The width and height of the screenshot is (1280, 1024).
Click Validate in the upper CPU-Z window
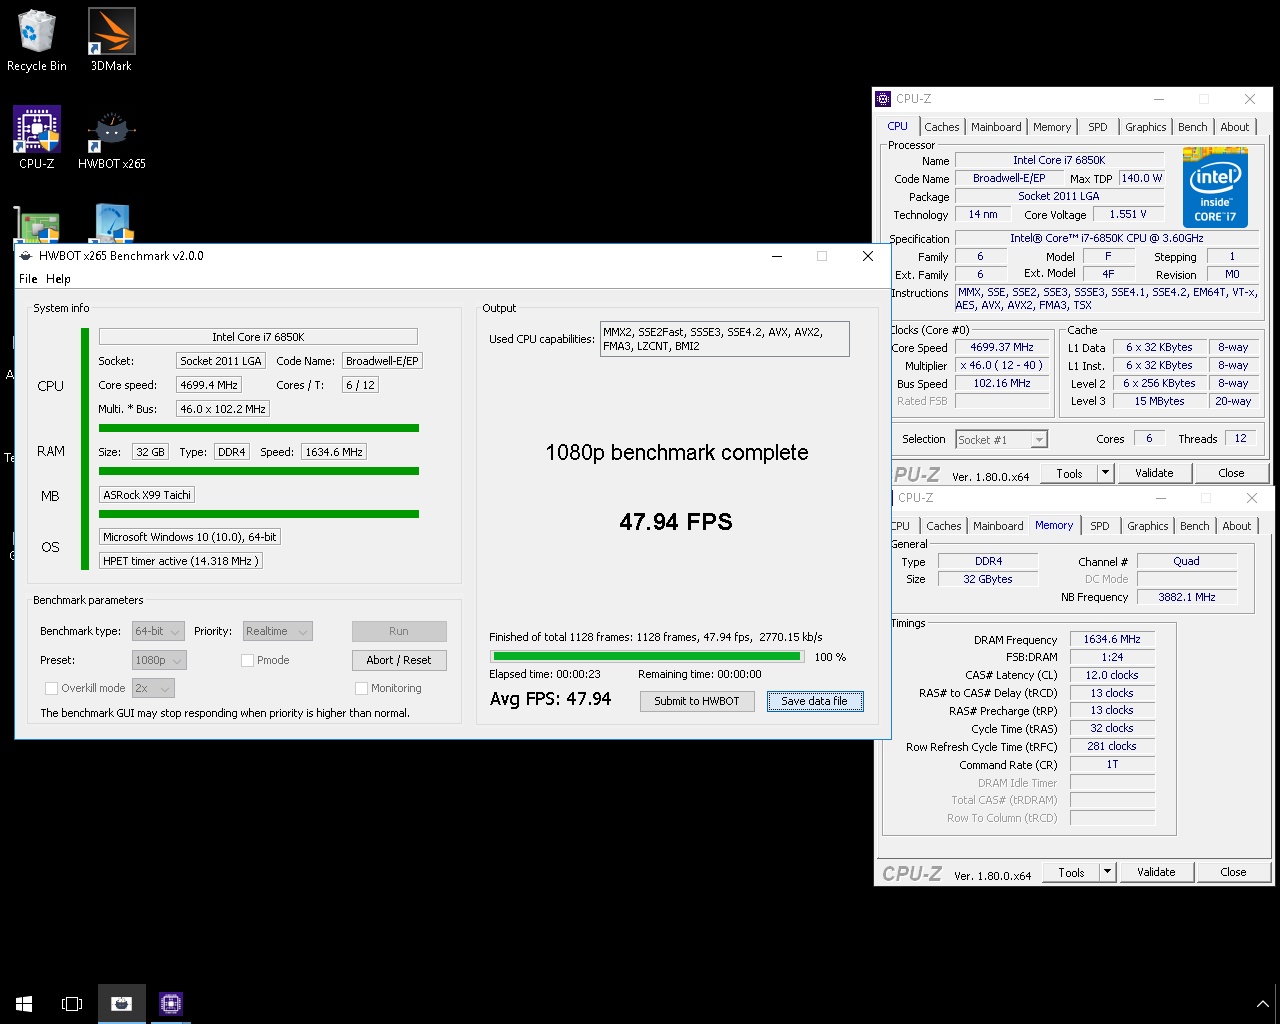point(1154,473)
